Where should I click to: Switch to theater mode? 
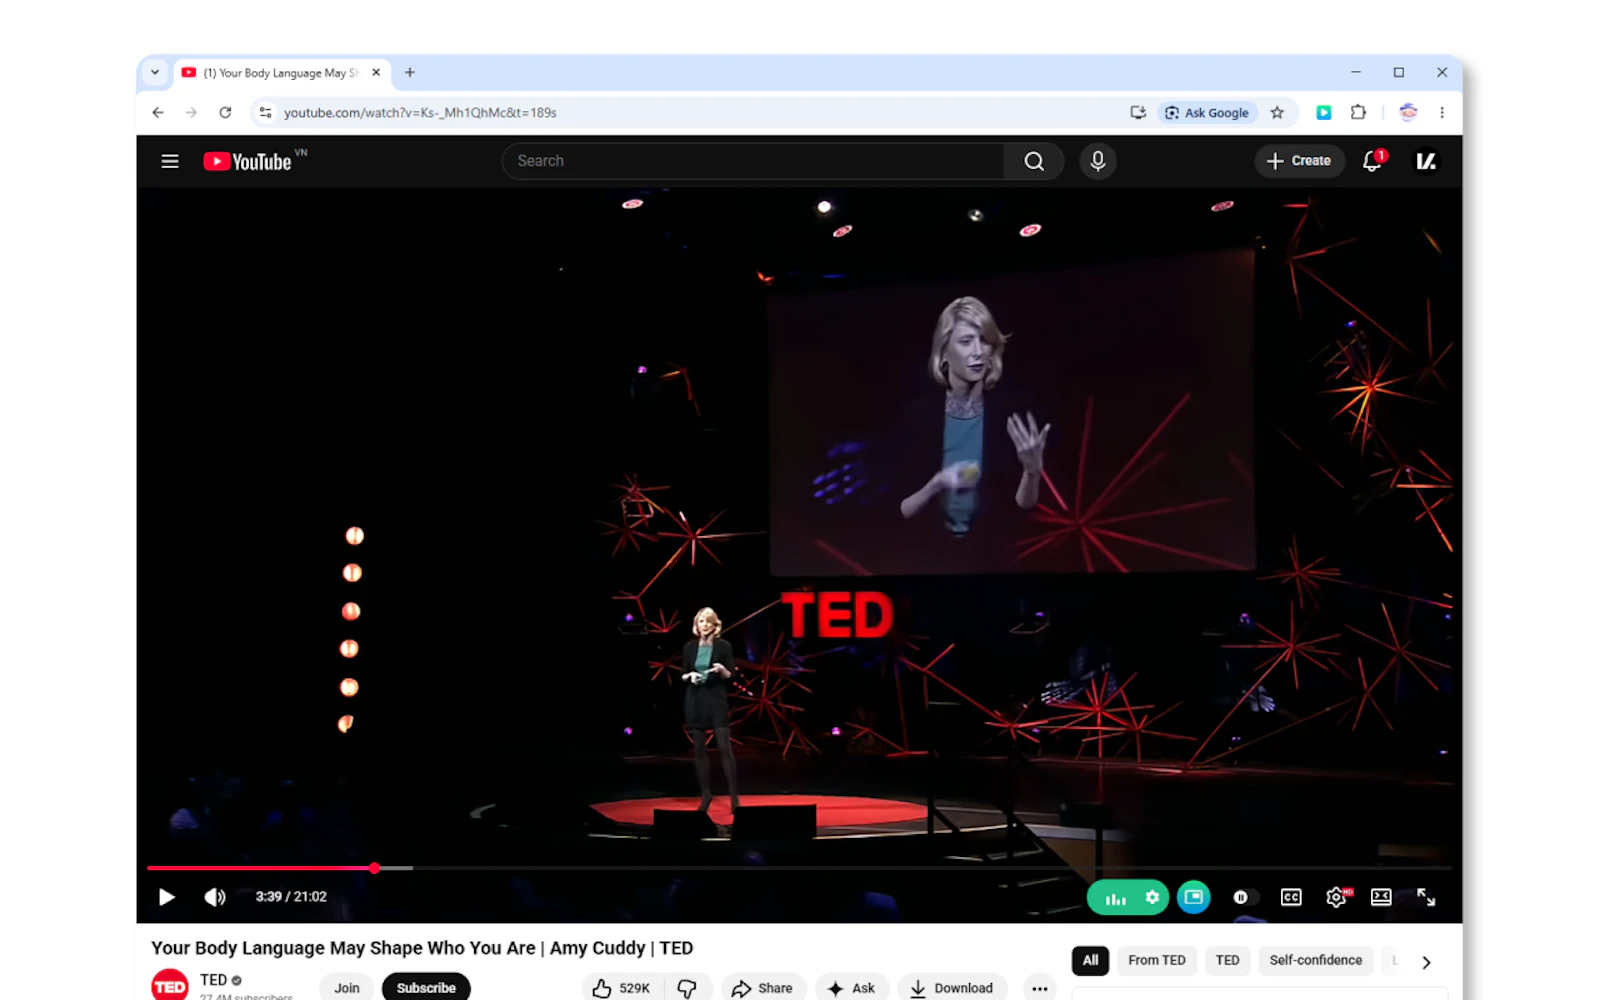coord(1381,897)
